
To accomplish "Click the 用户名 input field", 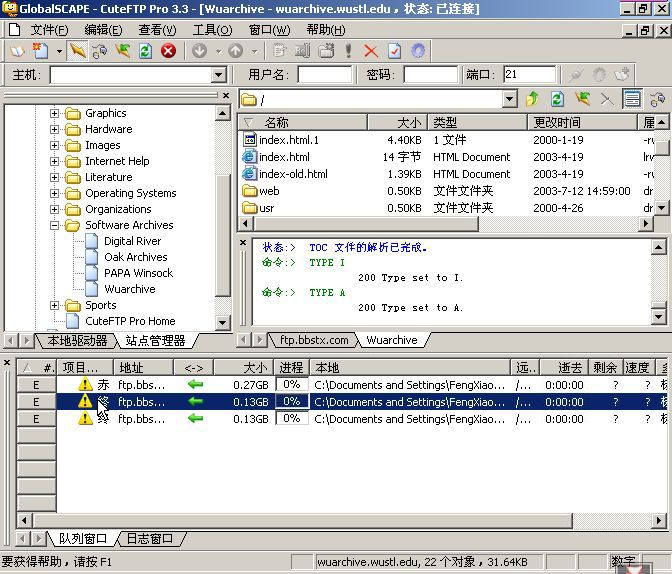I will (324, 75).
